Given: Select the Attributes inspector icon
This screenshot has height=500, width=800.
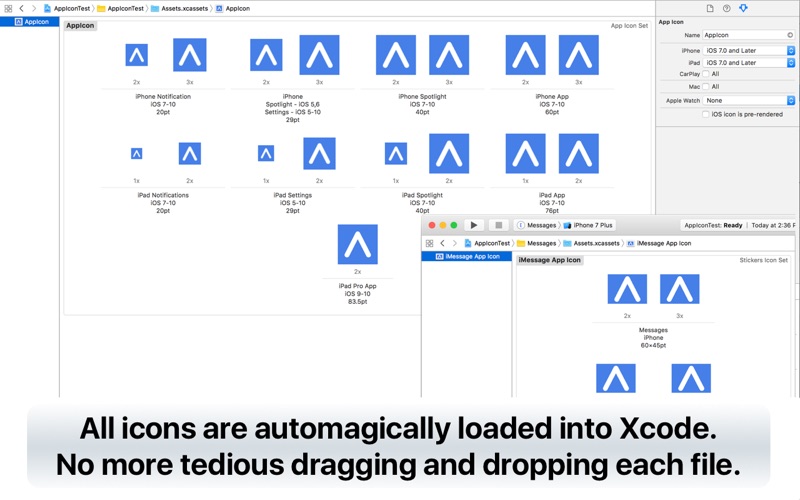Looking at the screenshot, I should click(x=743, y=8).
